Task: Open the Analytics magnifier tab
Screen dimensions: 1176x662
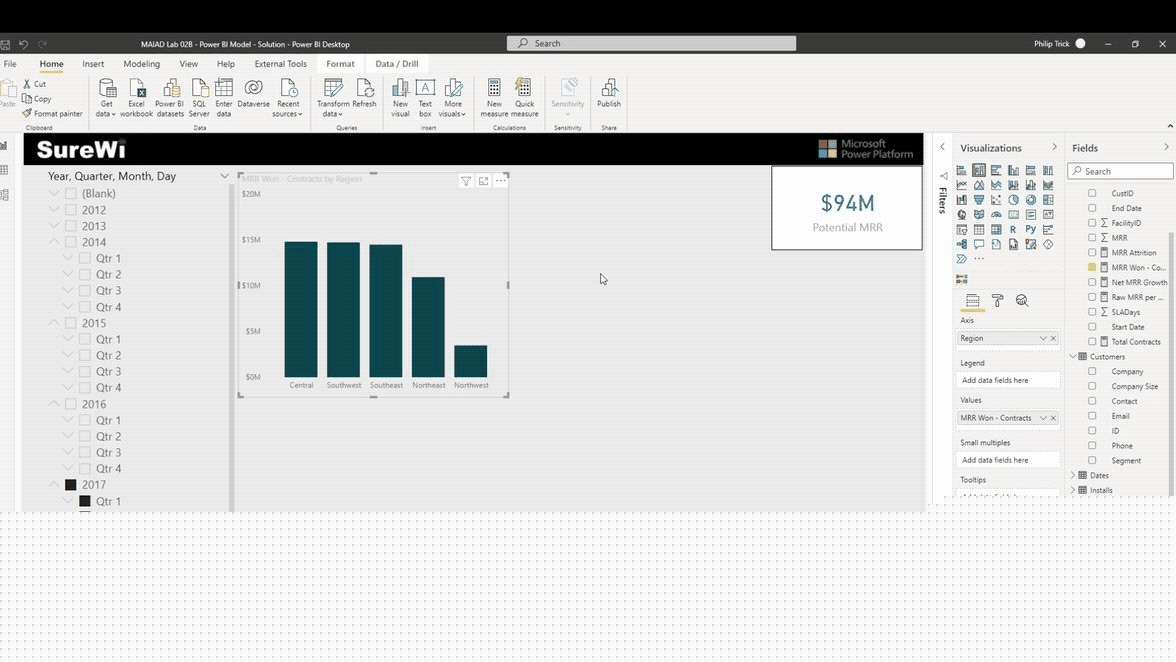Action: click(1022, 301)
